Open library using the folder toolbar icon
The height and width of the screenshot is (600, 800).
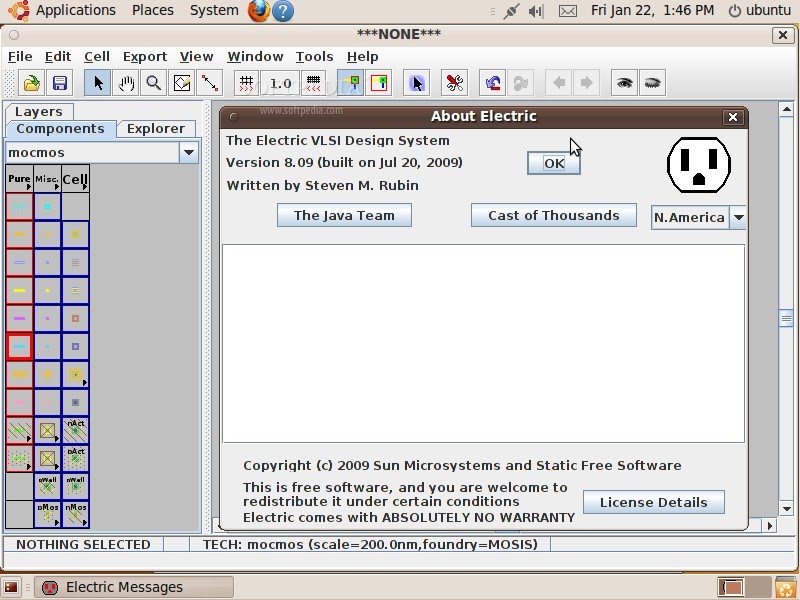32,83
